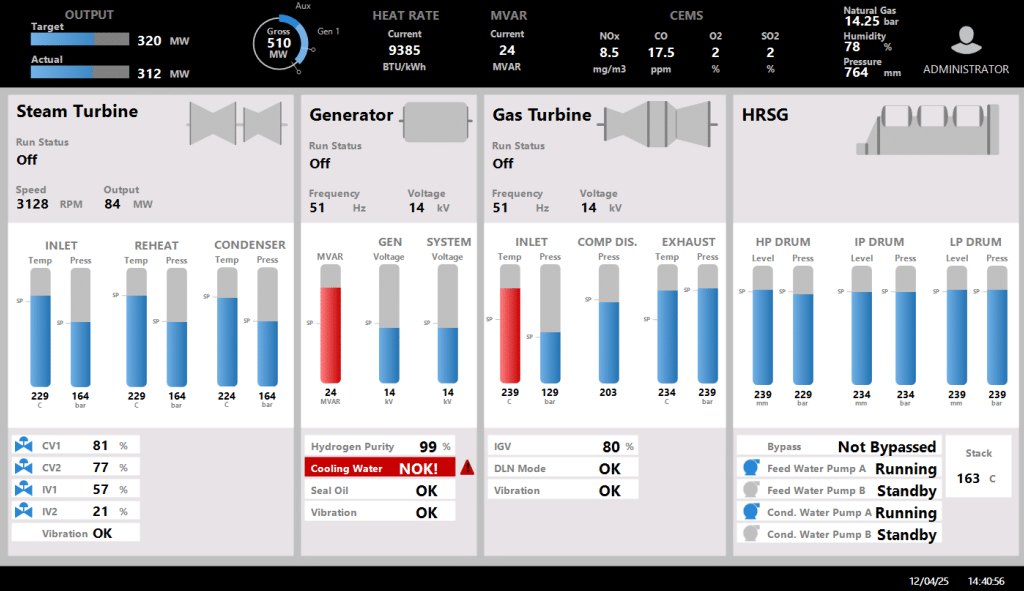The width and height of the screenshot is (1024, 591).
Task: Click the Stack temperature box
Action: point(978,467)
